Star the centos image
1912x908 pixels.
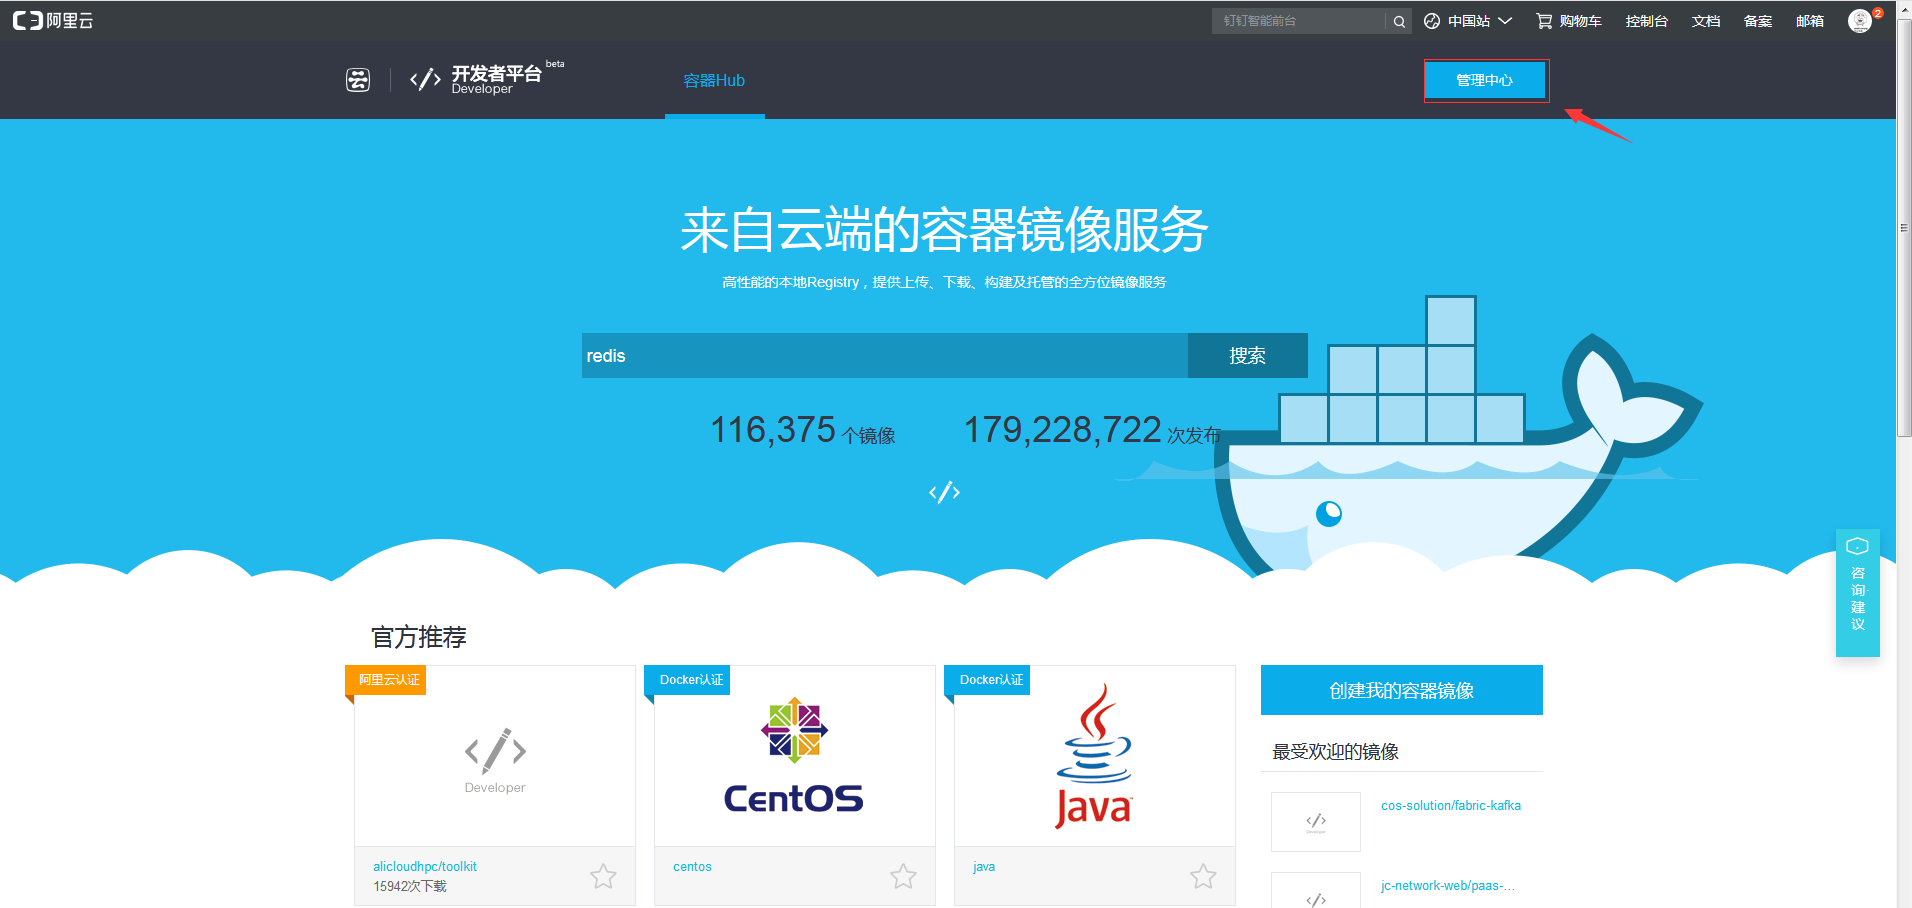coord(903,877)
